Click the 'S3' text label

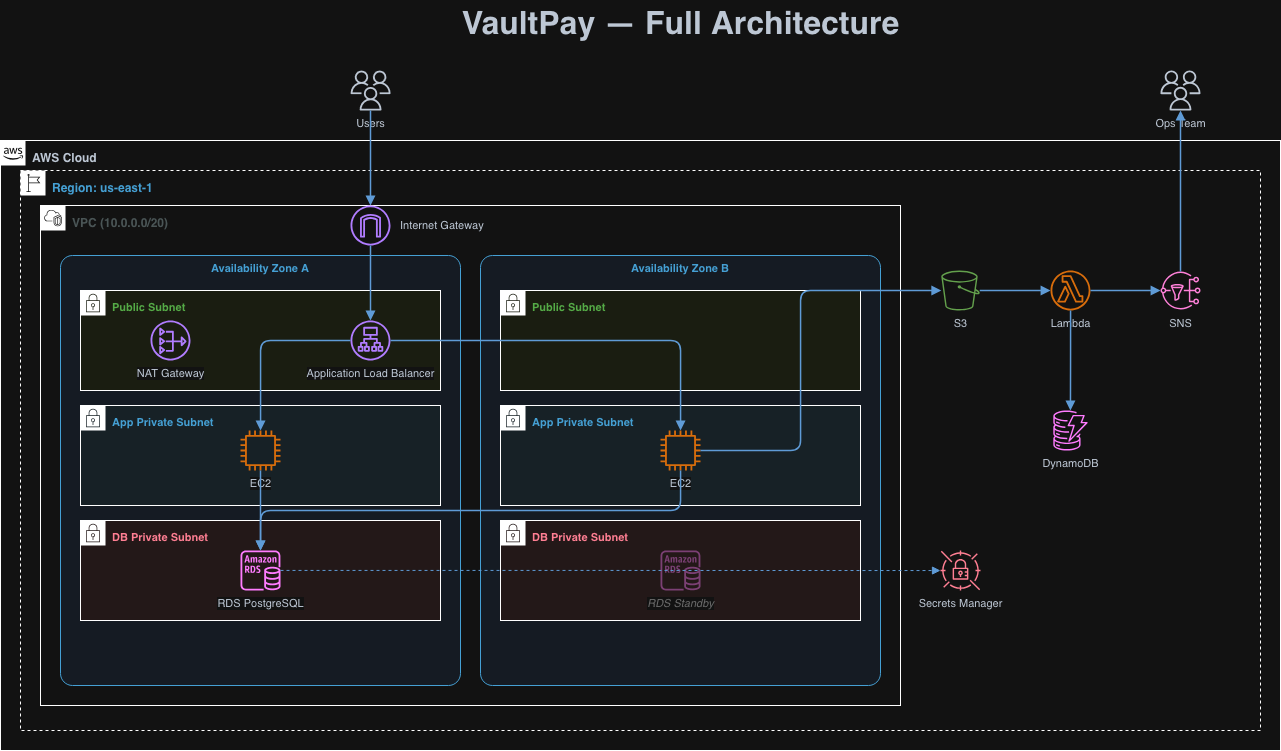pyautogui.click(x=960, y=323)
